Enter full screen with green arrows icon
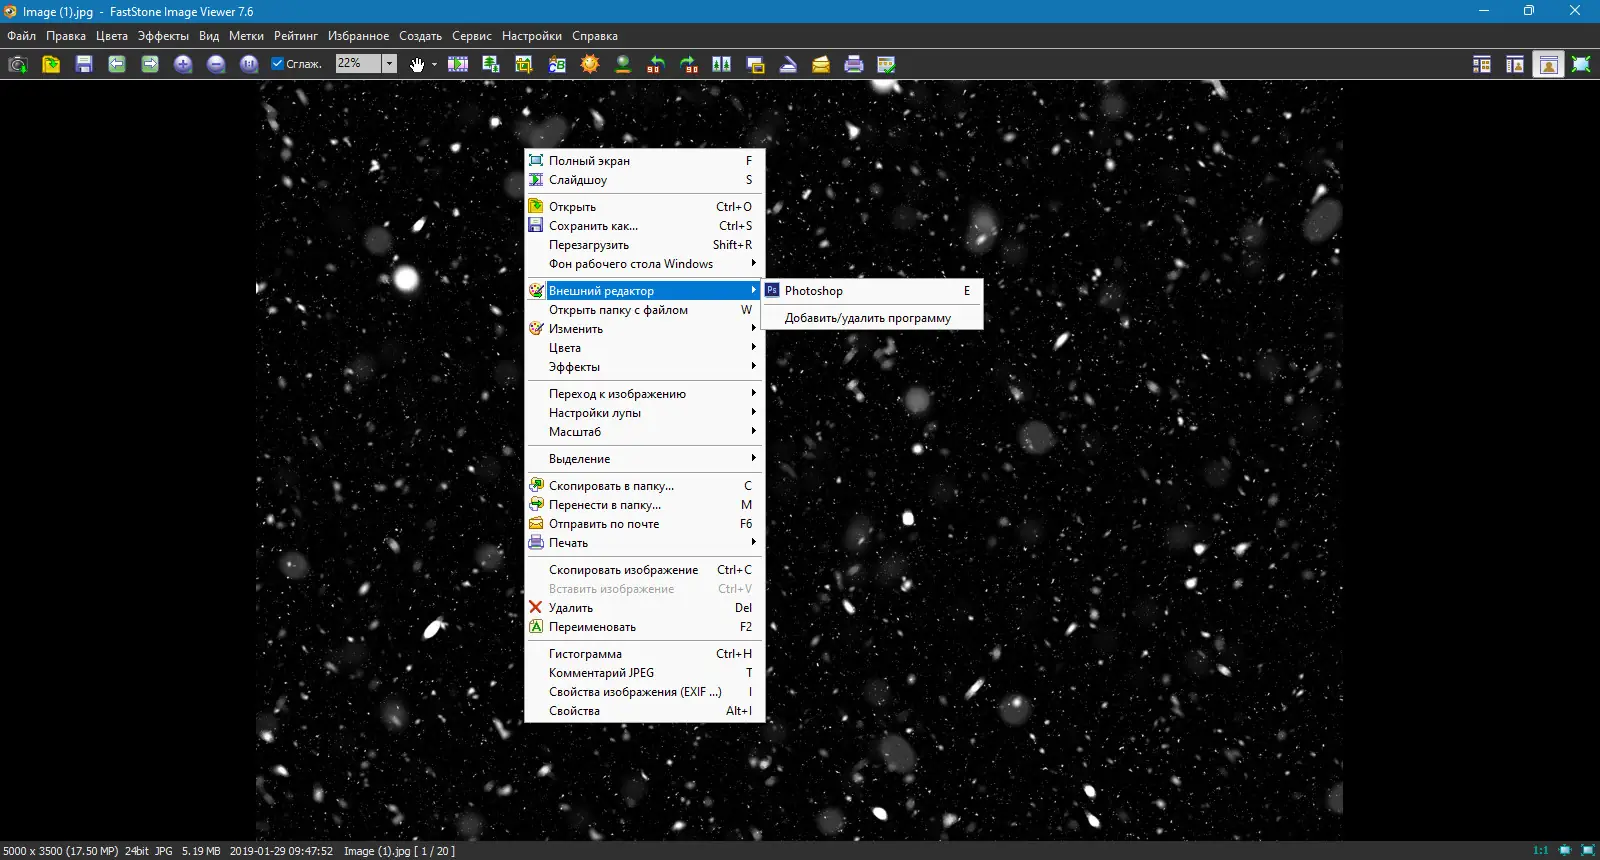The image size is (1600, 860). pos(1581,64)
